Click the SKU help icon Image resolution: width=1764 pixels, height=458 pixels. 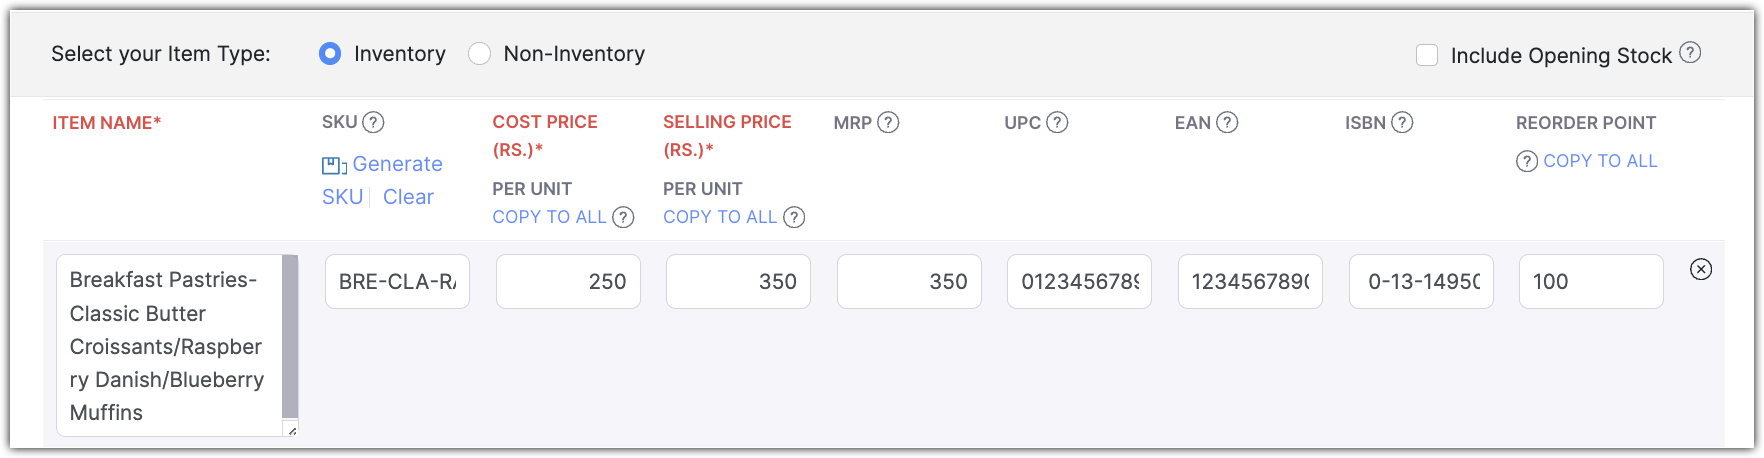coord(373,123)
